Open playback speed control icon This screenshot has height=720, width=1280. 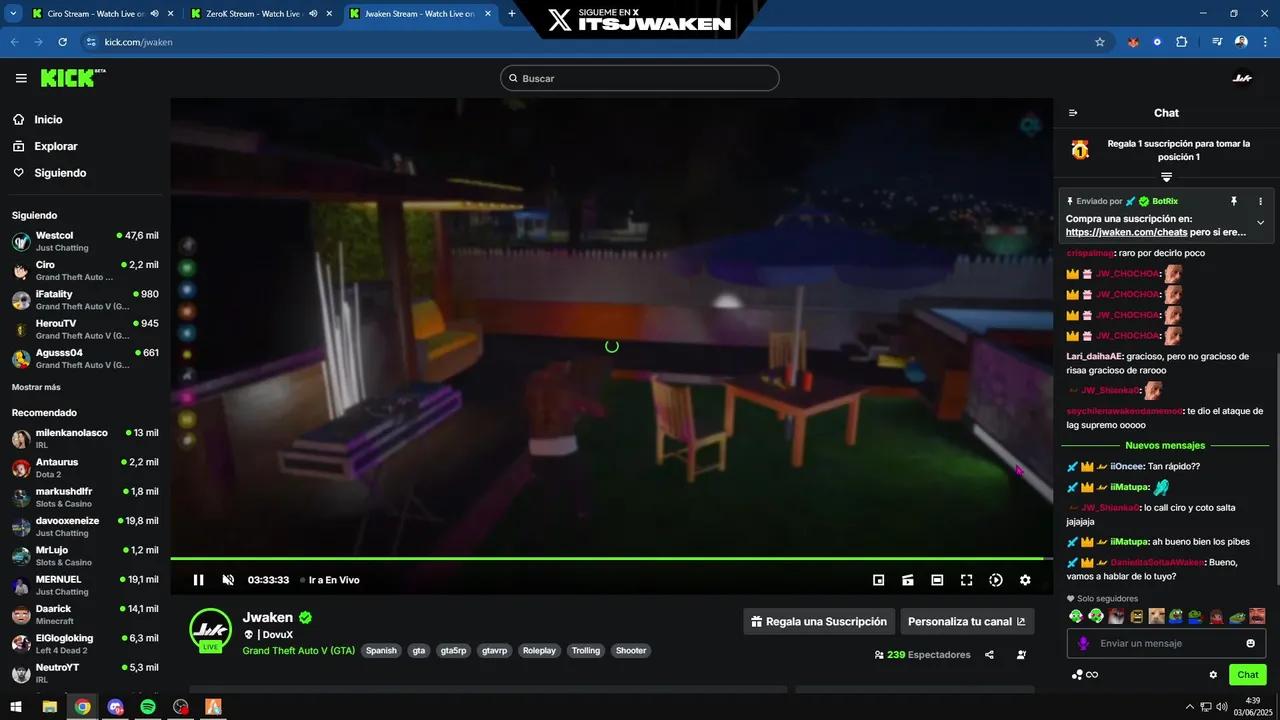[x=996, y=580]
